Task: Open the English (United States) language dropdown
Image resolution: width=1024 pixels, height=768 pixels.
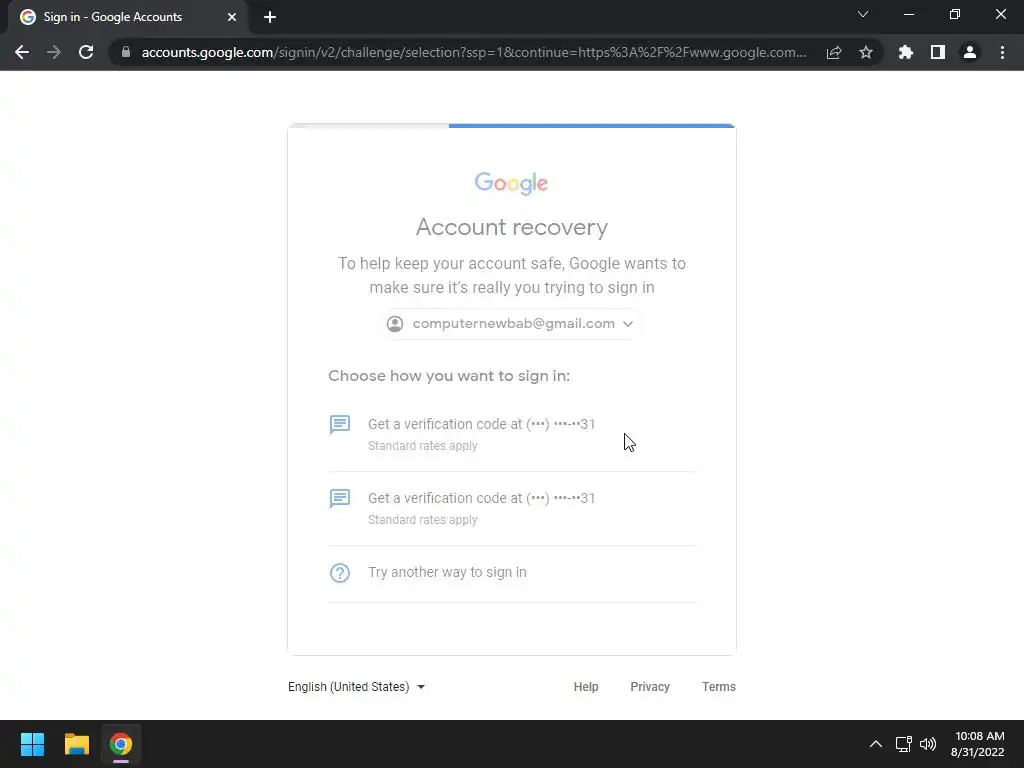Action: click(x=357, y=687)
